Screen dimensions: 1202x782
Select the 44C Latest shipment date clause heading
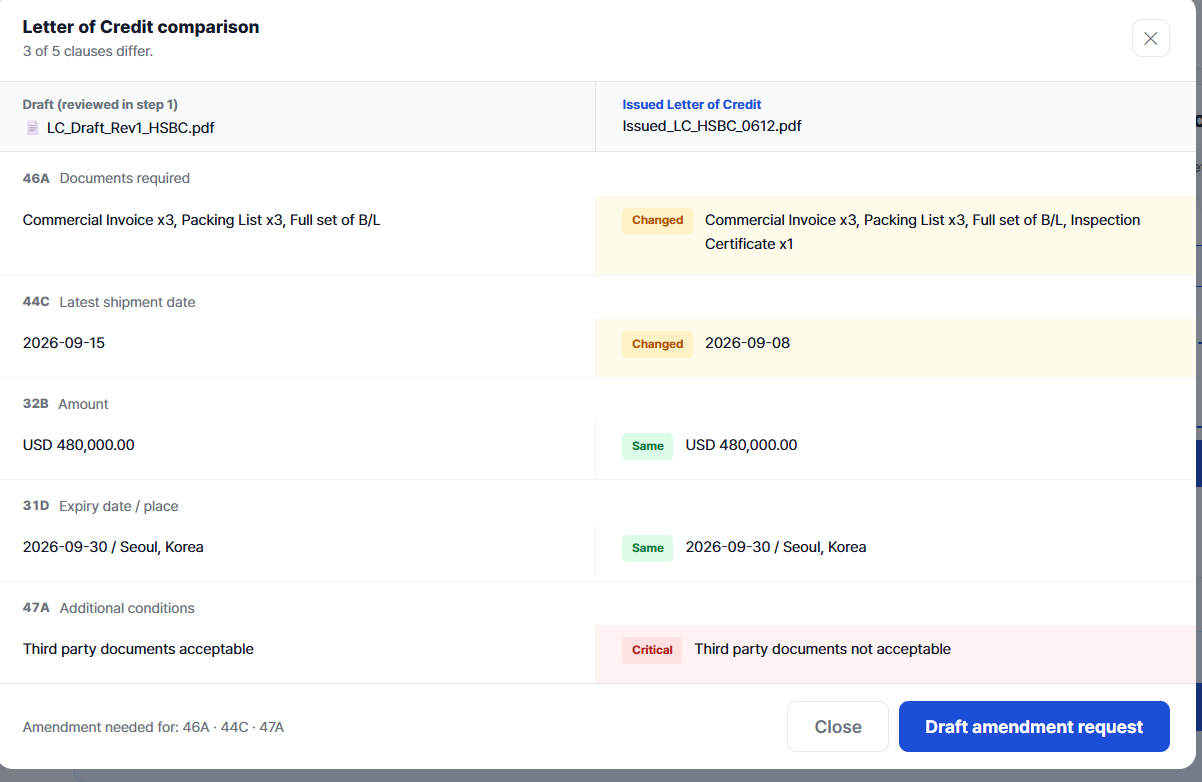(x=109, y=302)
